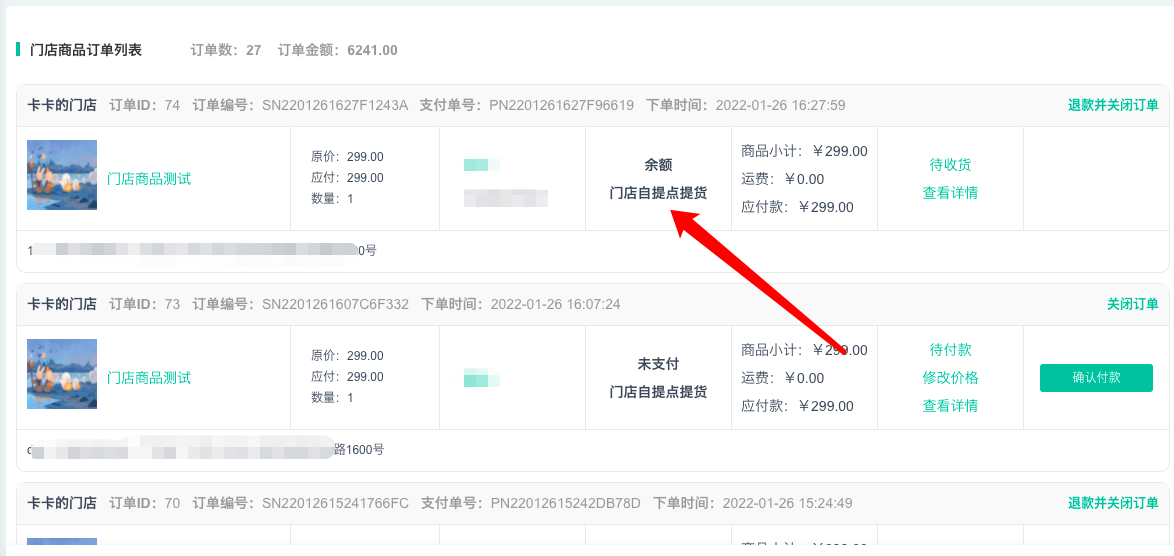The width and height of the screenshot is (1174, 556).
Task: Click 退款并关闭订单 for order 74
Action: [1113, 106]
